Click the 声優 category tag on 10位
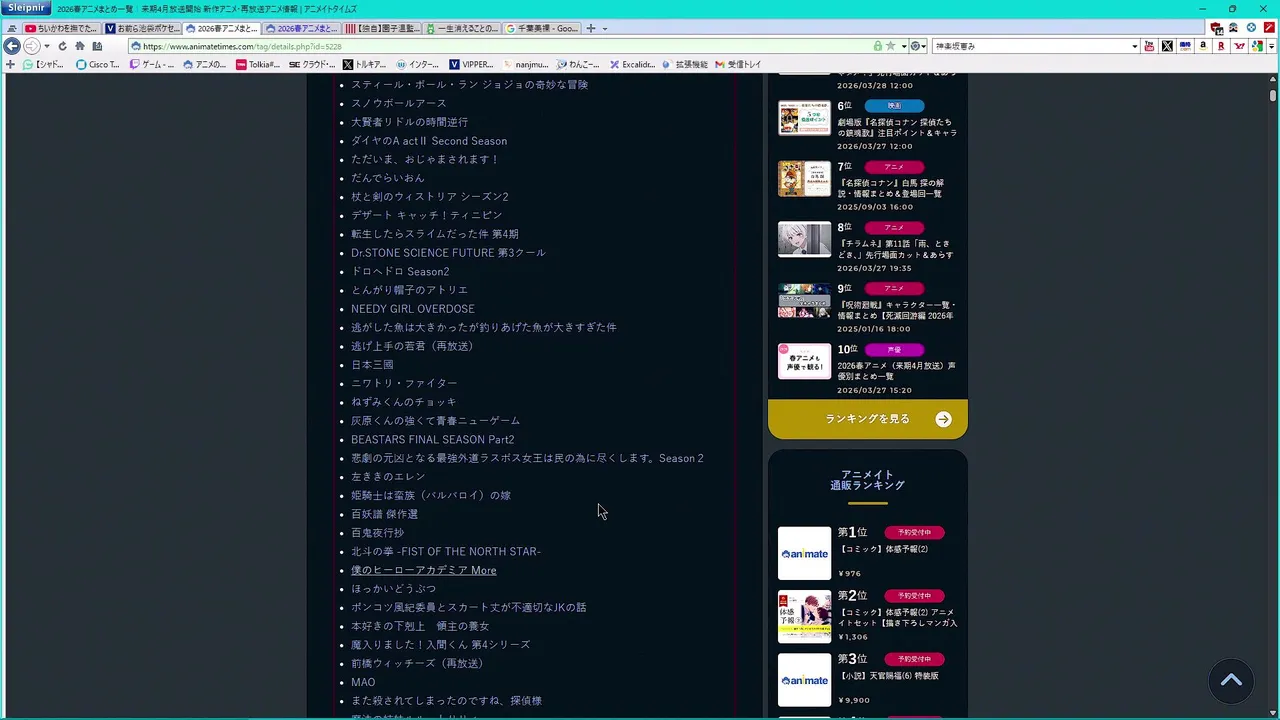The image size is (1280, 720). click(x=894, y=350)
